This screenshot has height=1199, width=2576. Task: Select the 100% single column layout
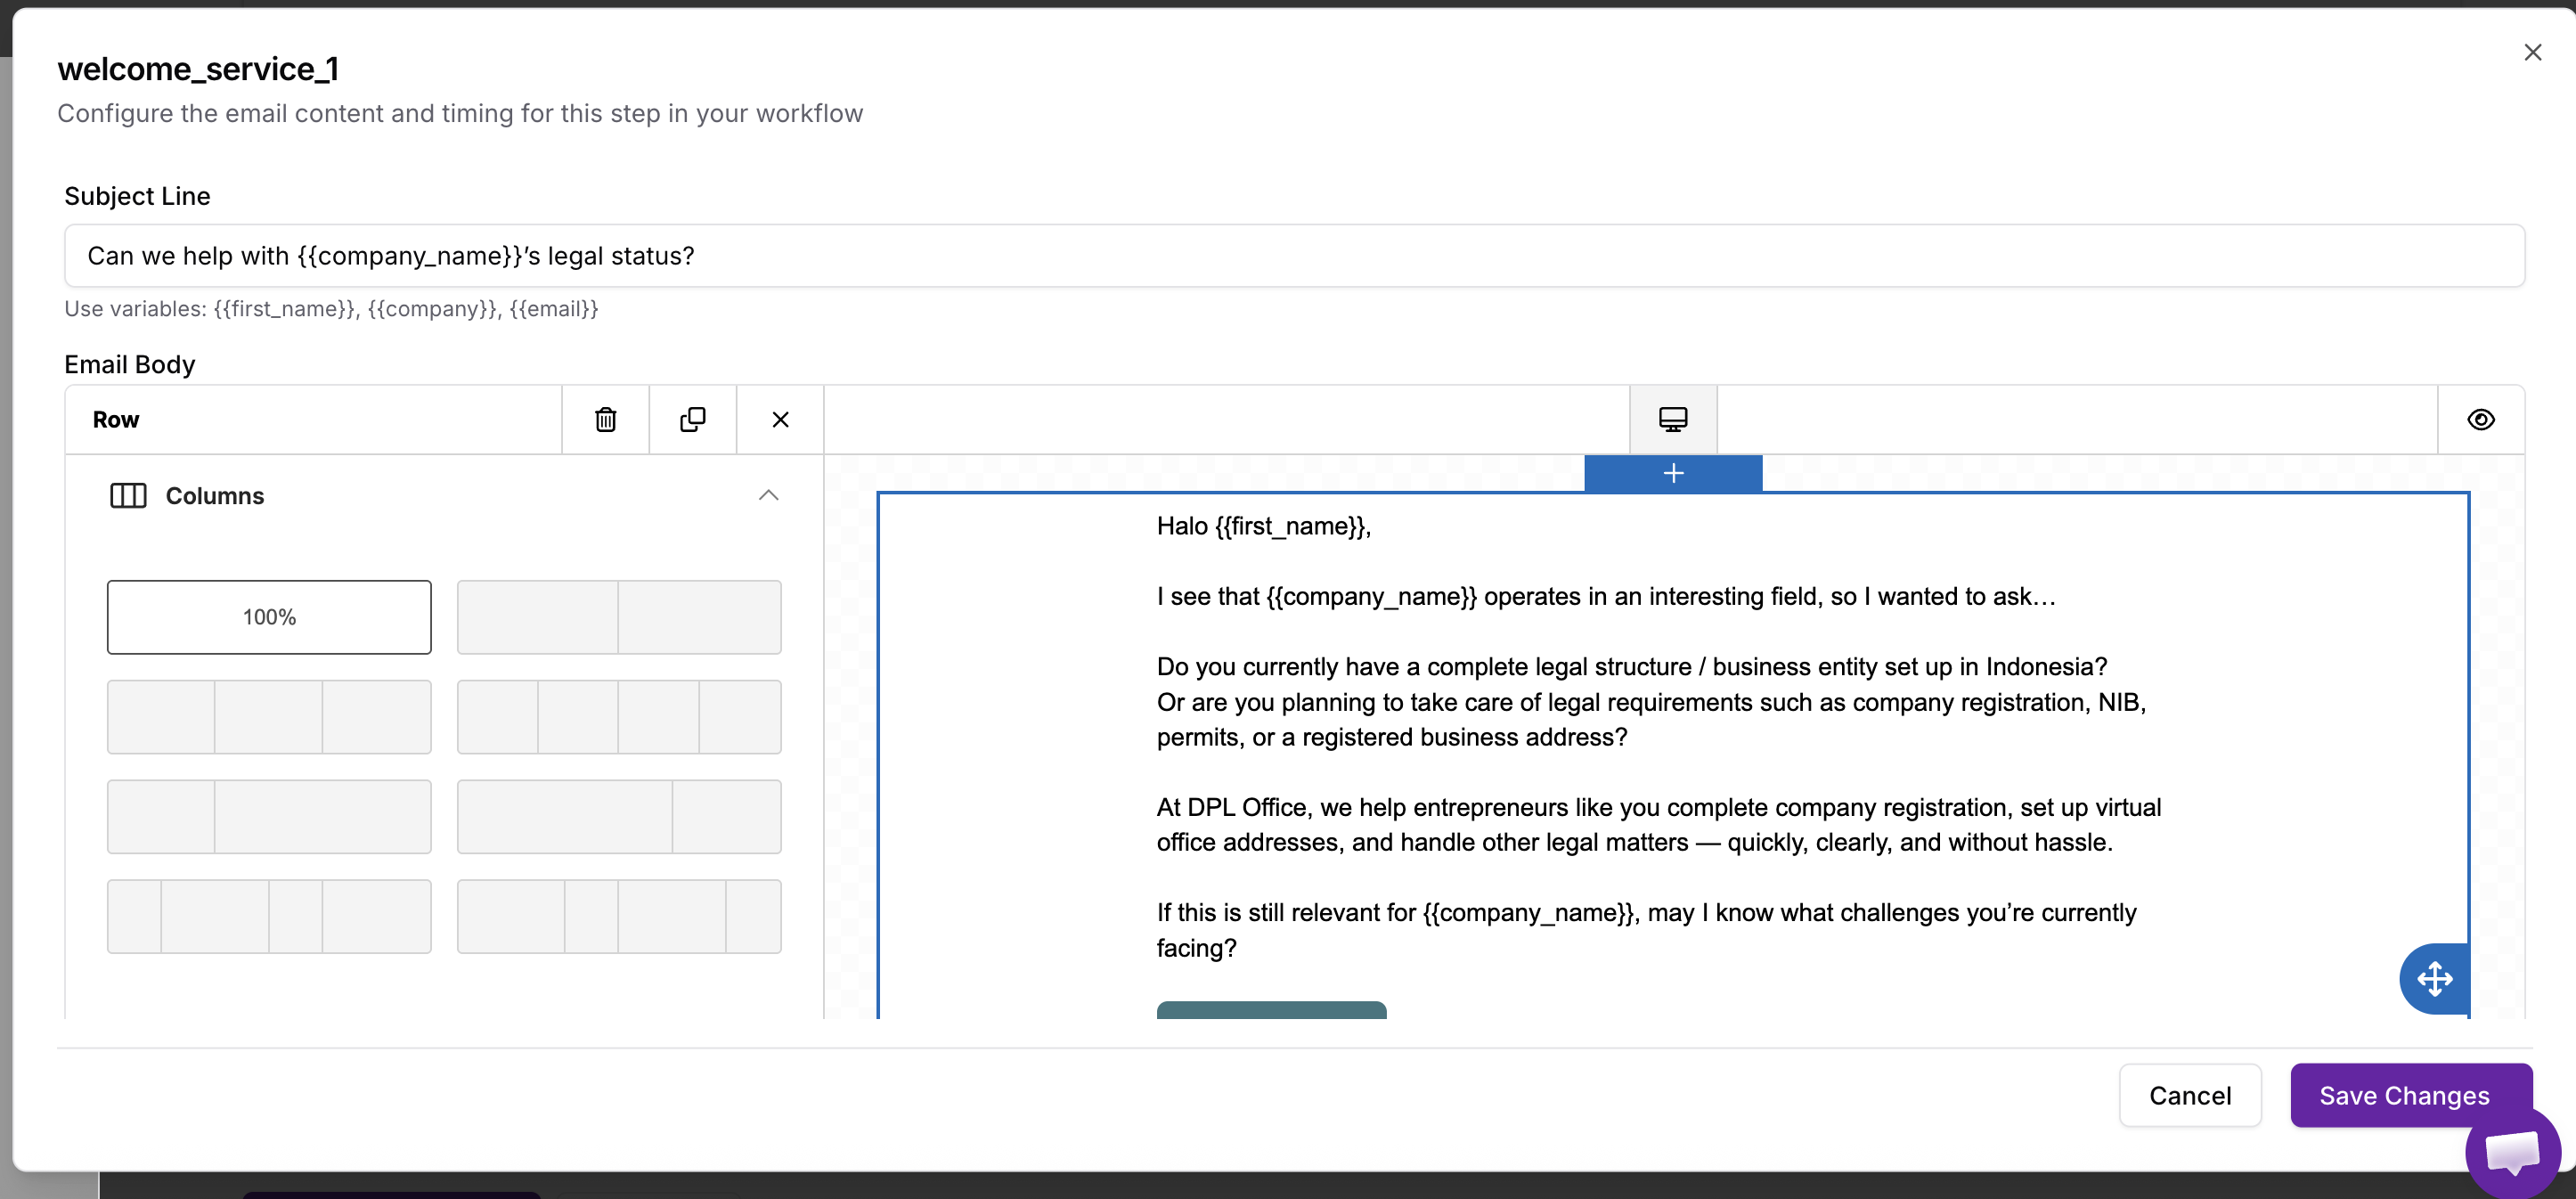[x=269, y=617]
